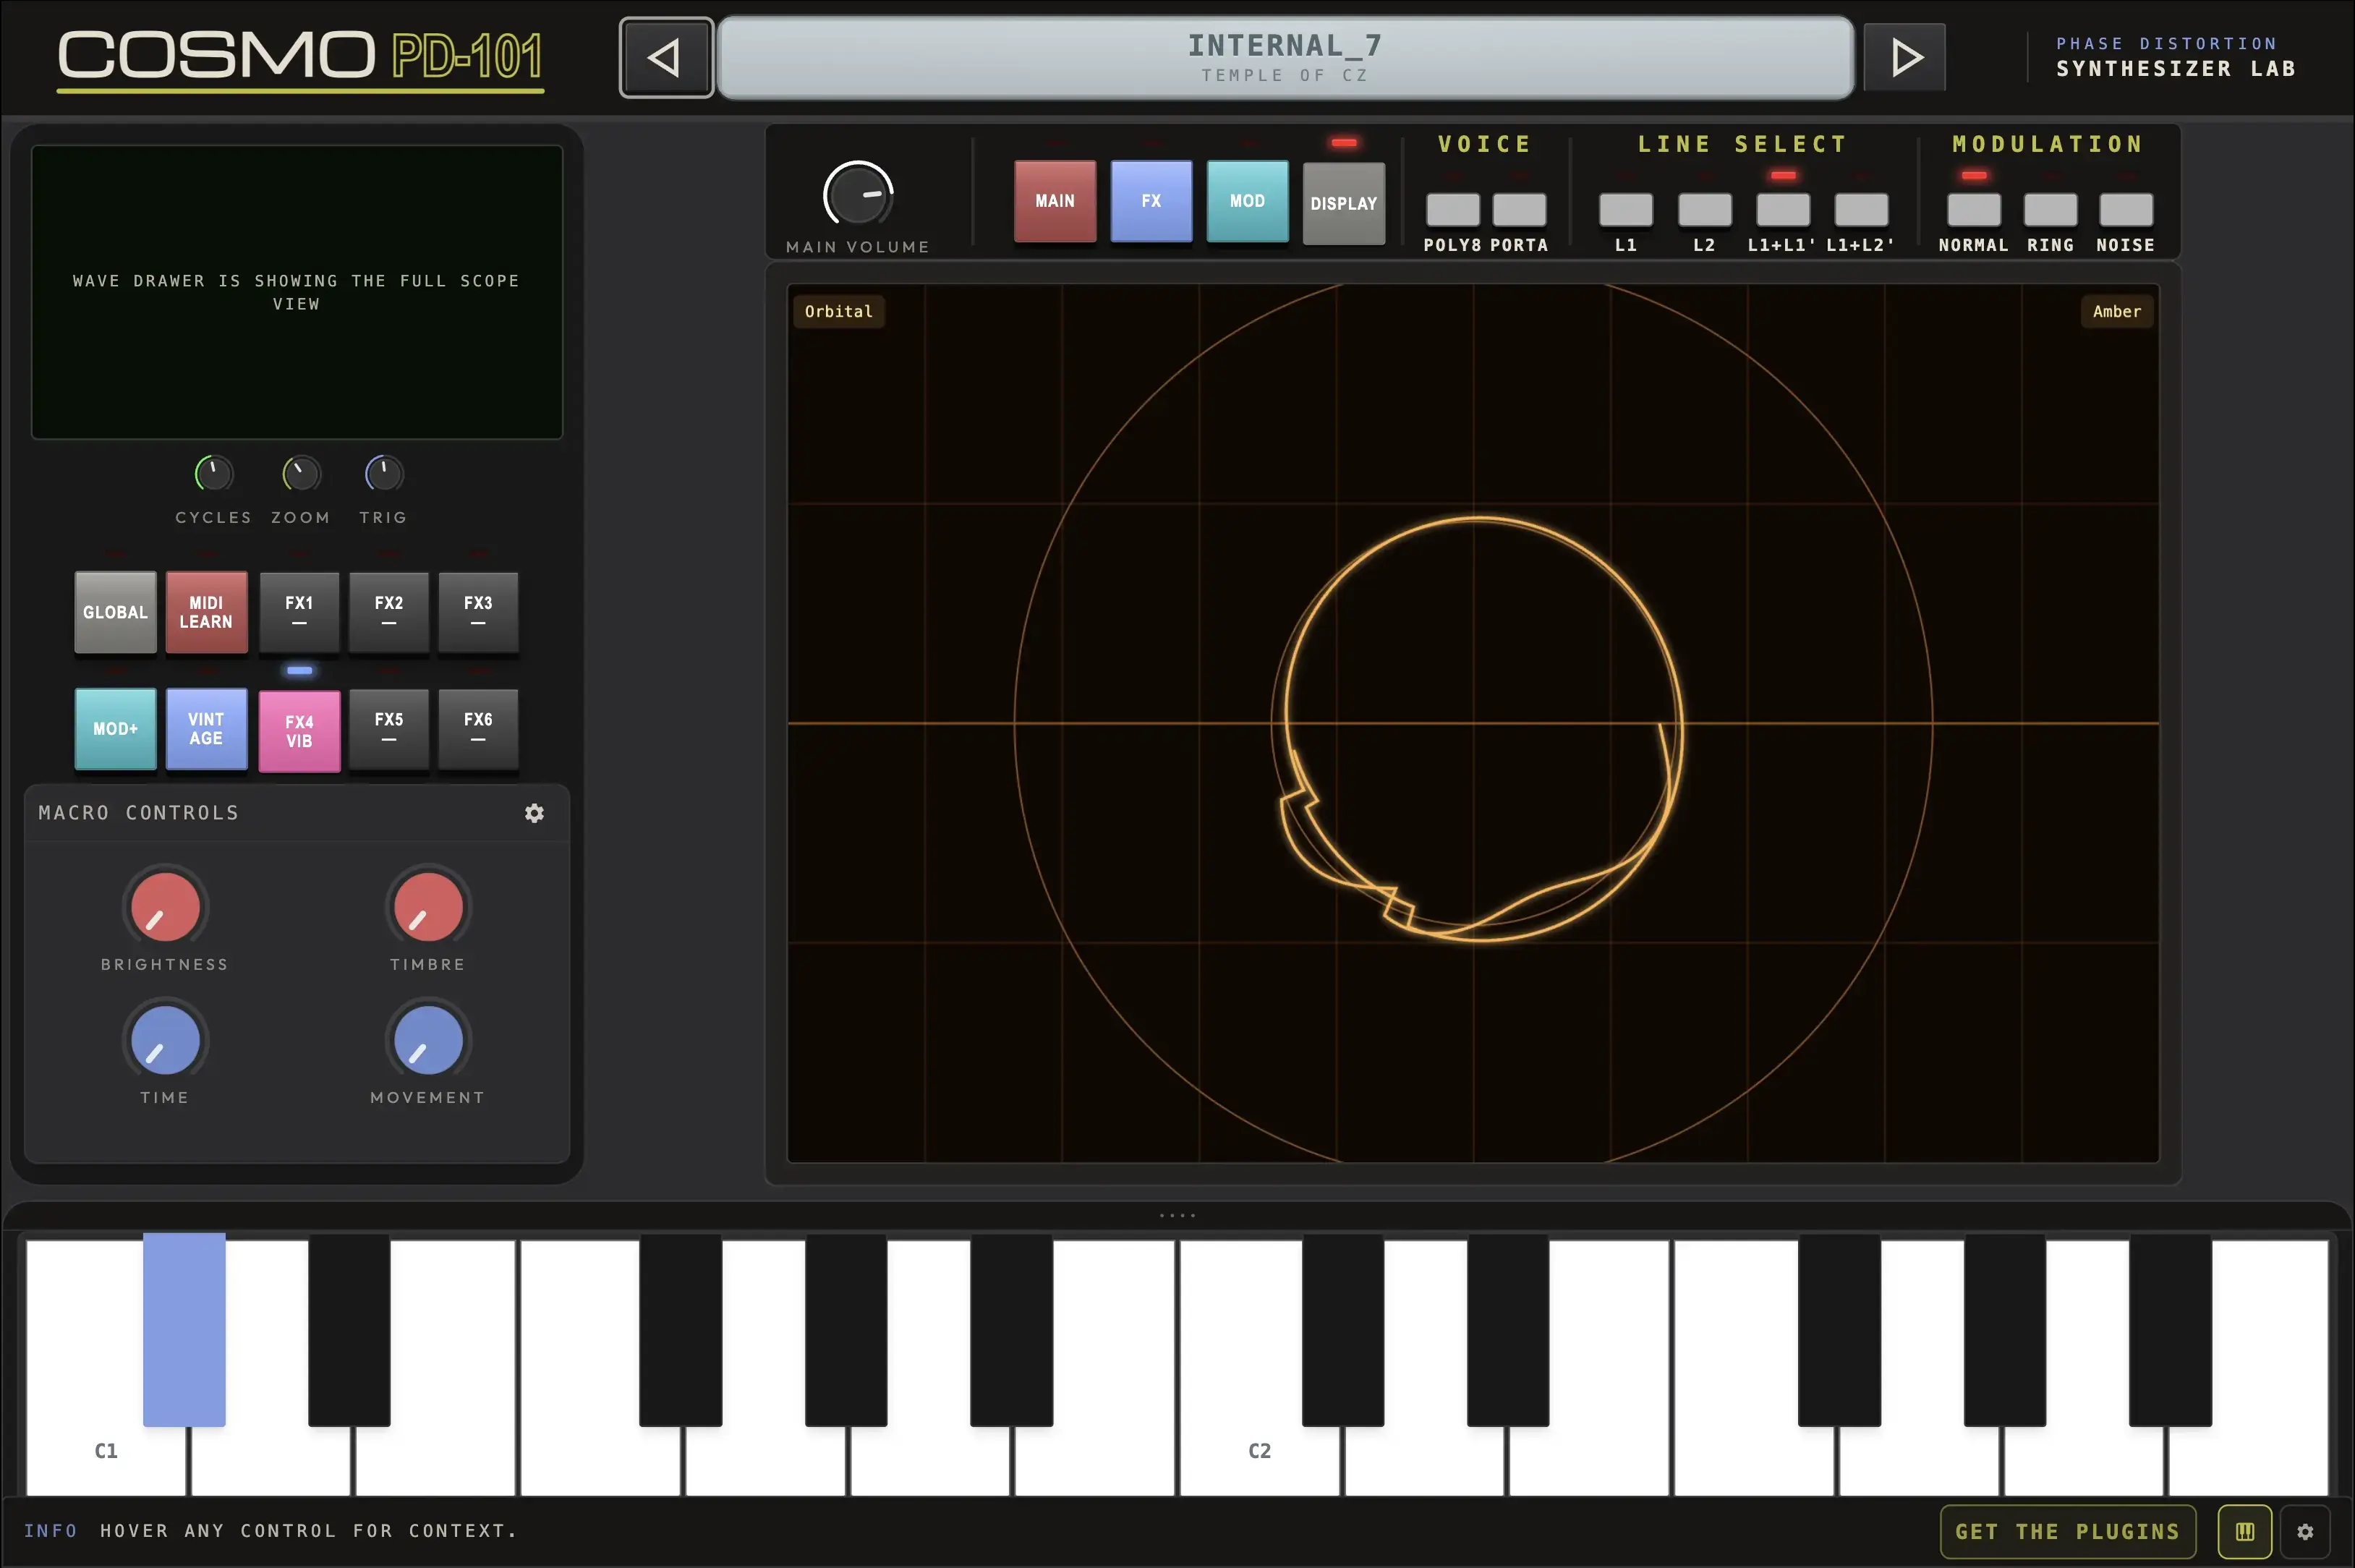The width and height of the screenshot is (2355, 1568).
Task: Play the highlighted blue black key
Action: tap(184, 1330)
